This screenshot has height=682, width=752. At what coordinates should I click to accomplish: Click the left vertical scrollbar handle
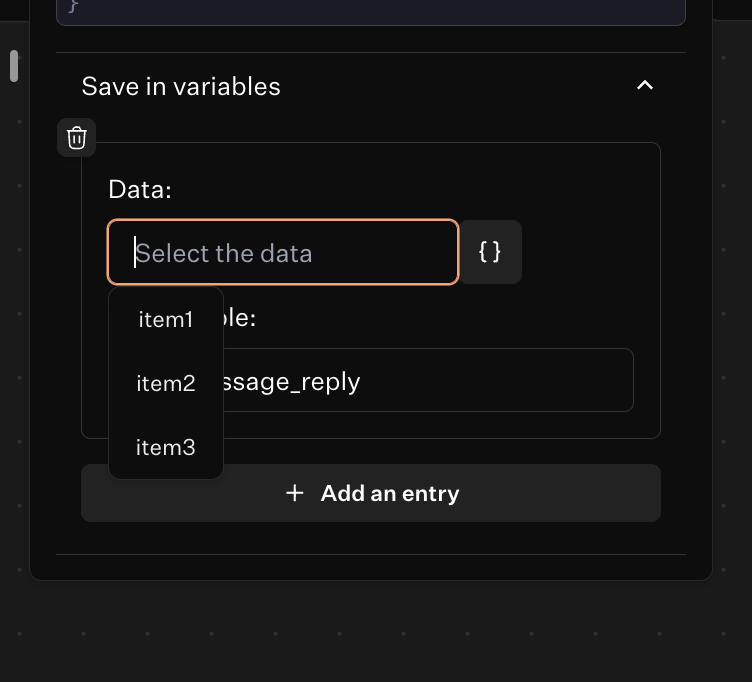pos(14,66)
